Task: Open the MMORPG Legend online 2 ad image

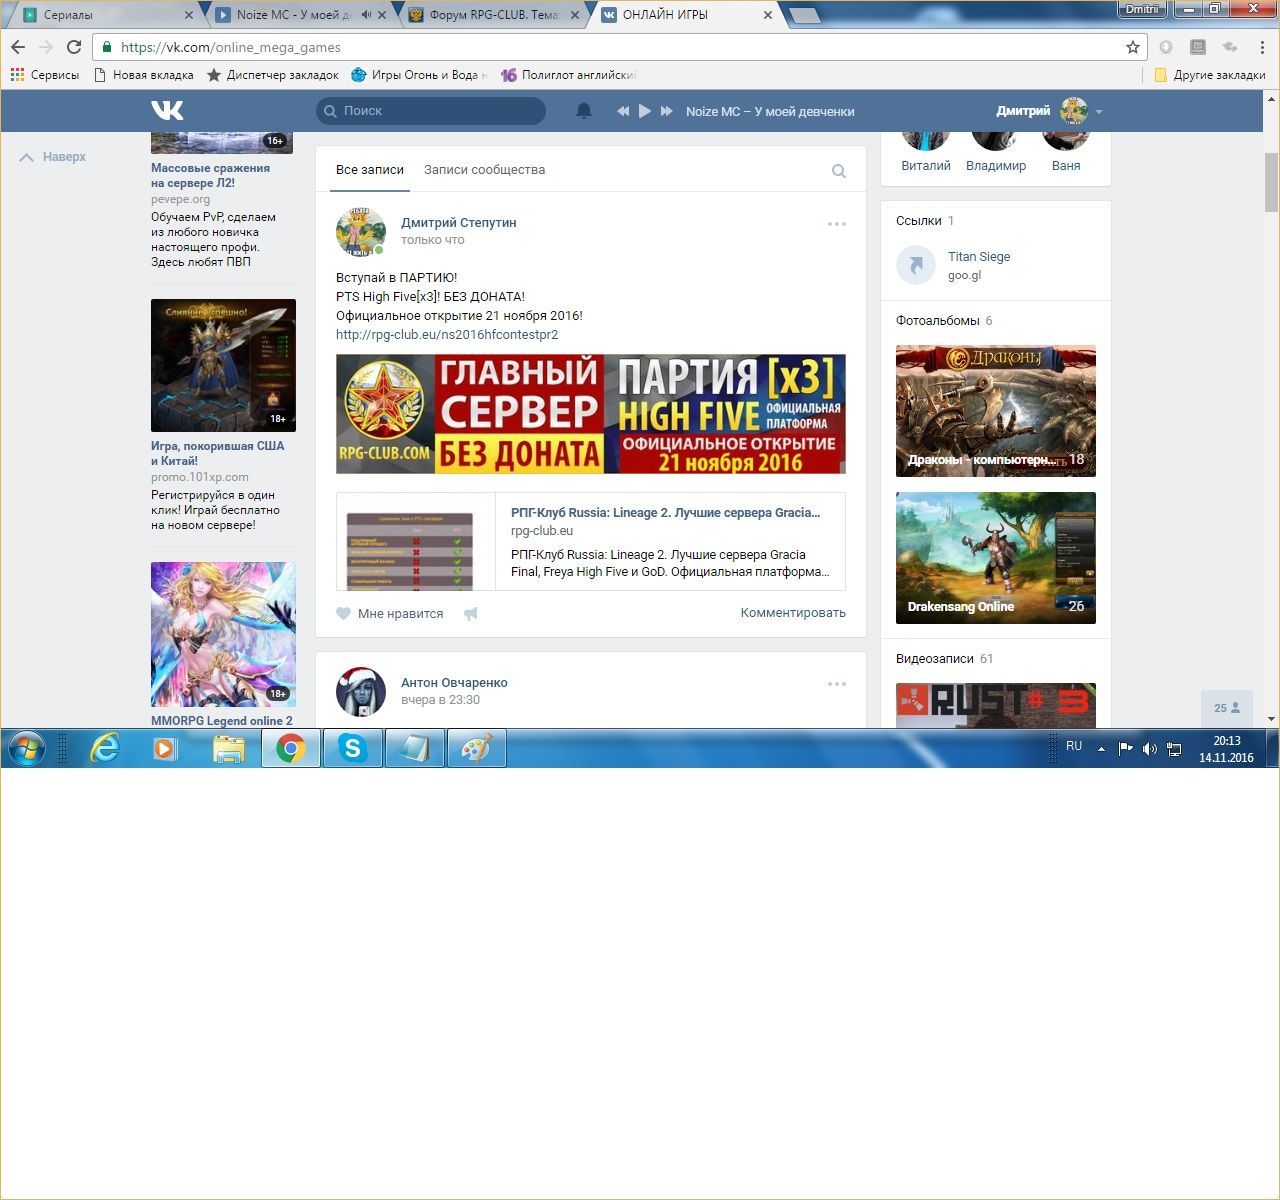Action: 223,634
